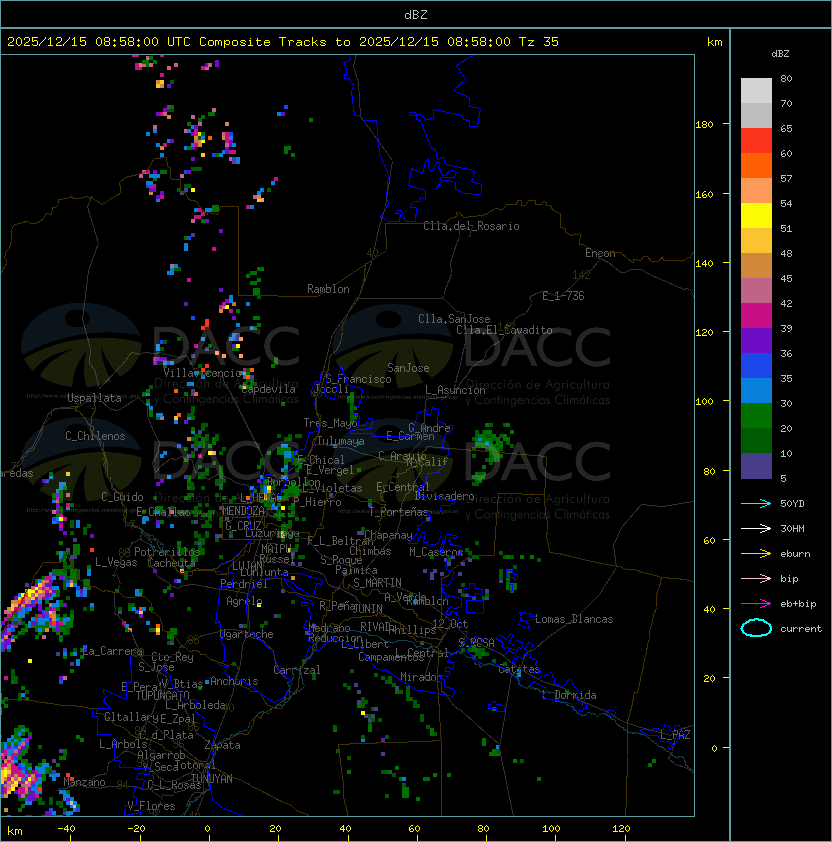This screenshot has height=842, width=832.
Task: Click the cyan 50YD arrow in legend
Action: (756, 504)
